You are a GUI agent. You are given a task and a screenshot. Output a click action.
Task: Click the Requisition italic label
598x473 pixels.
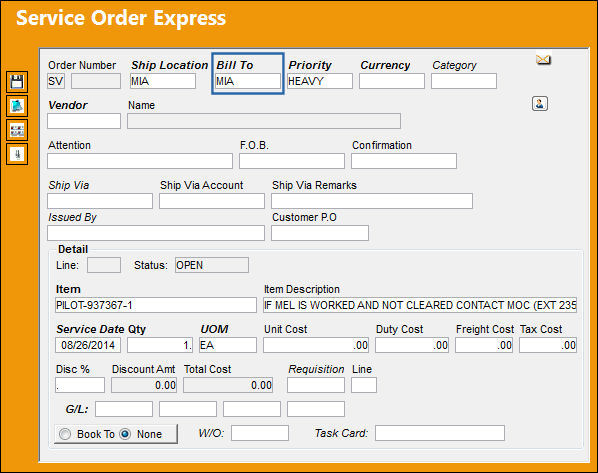(x=316, y=369)
